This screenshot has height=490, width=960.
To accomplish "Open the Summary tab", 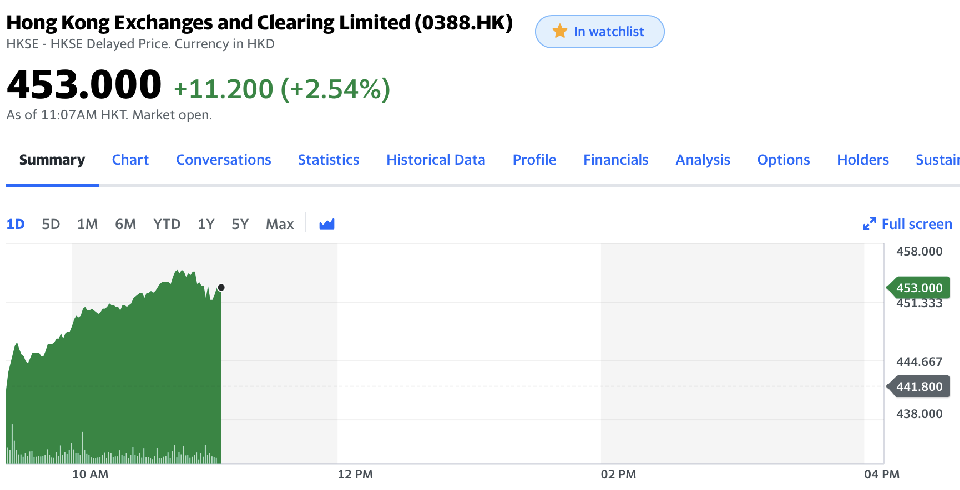I will (52, 160).
